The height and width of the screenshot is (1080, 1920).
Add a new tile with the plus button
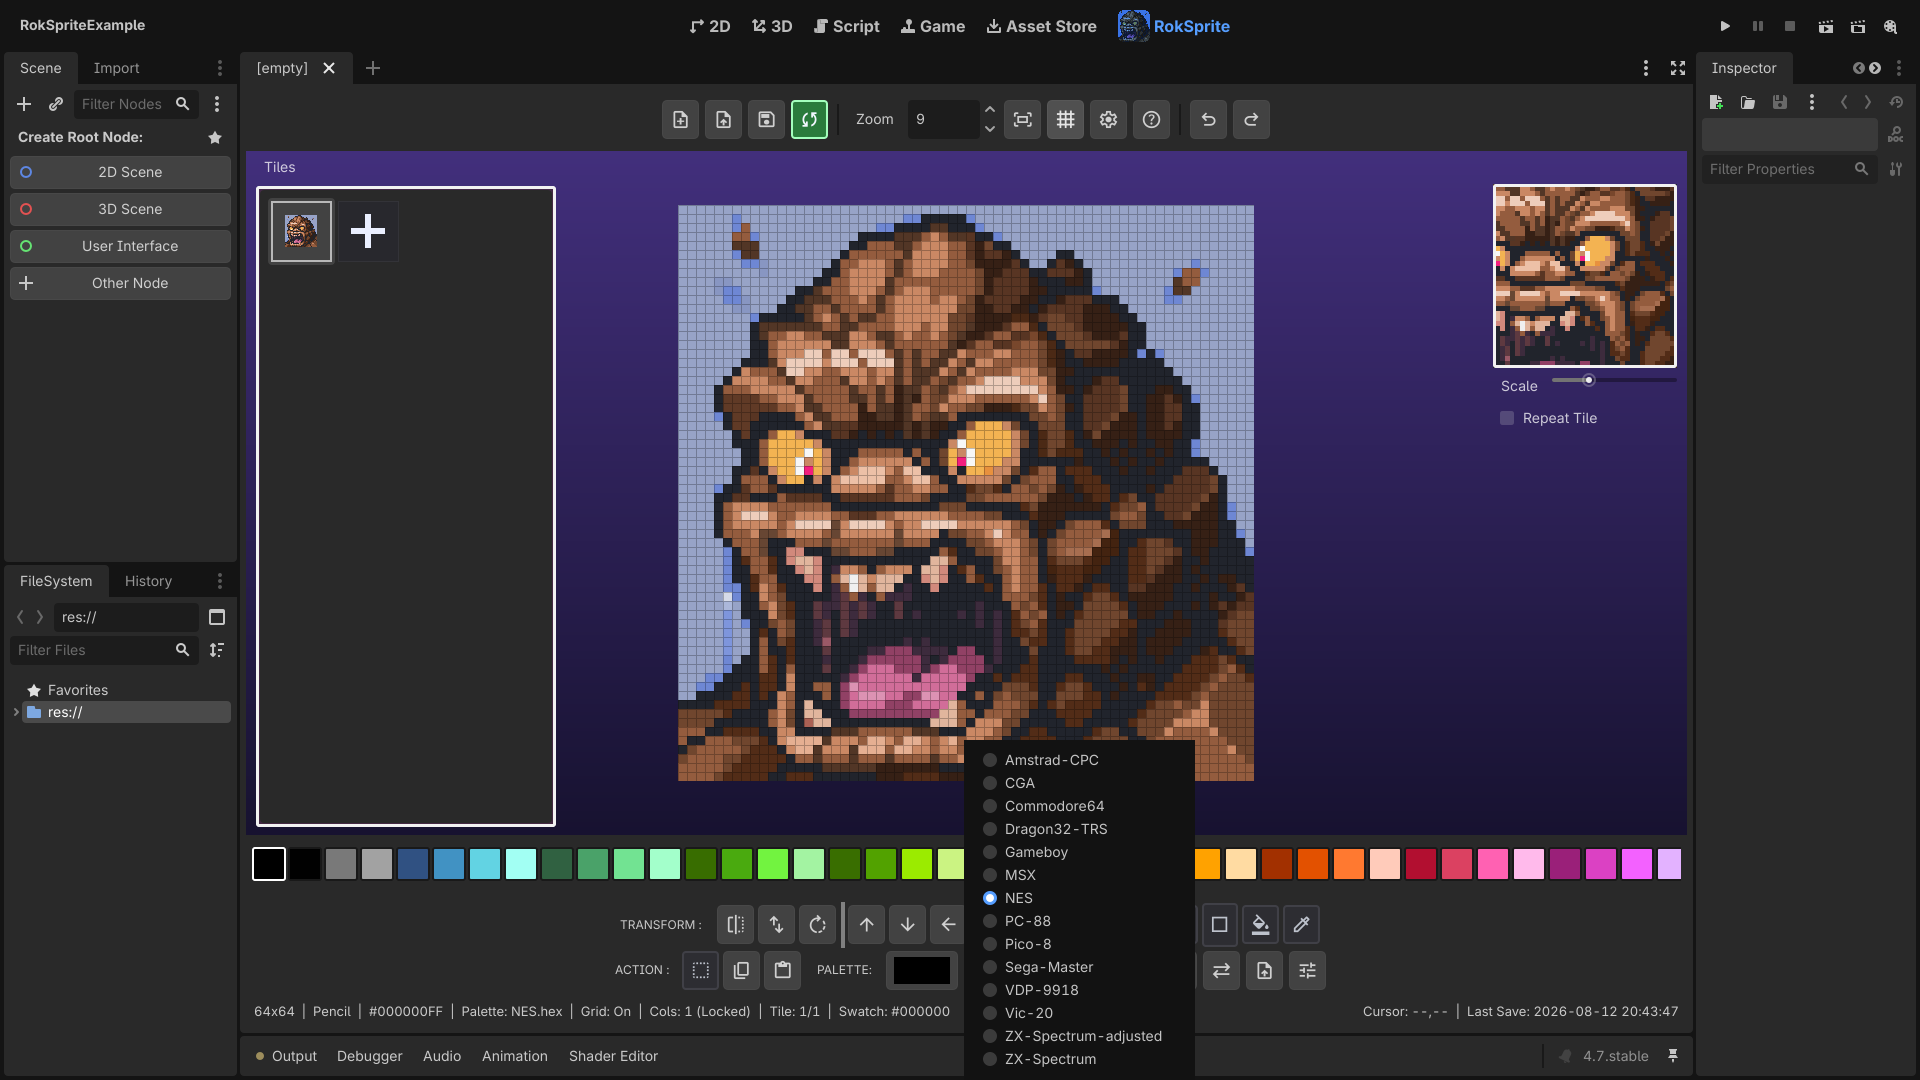(x=368, y=231)
